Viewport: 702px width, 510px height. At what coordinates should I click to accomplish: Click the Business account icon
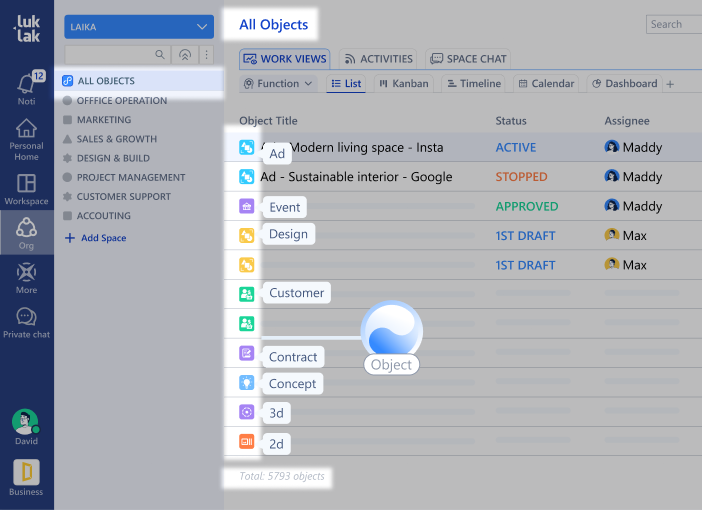(26, 472)
